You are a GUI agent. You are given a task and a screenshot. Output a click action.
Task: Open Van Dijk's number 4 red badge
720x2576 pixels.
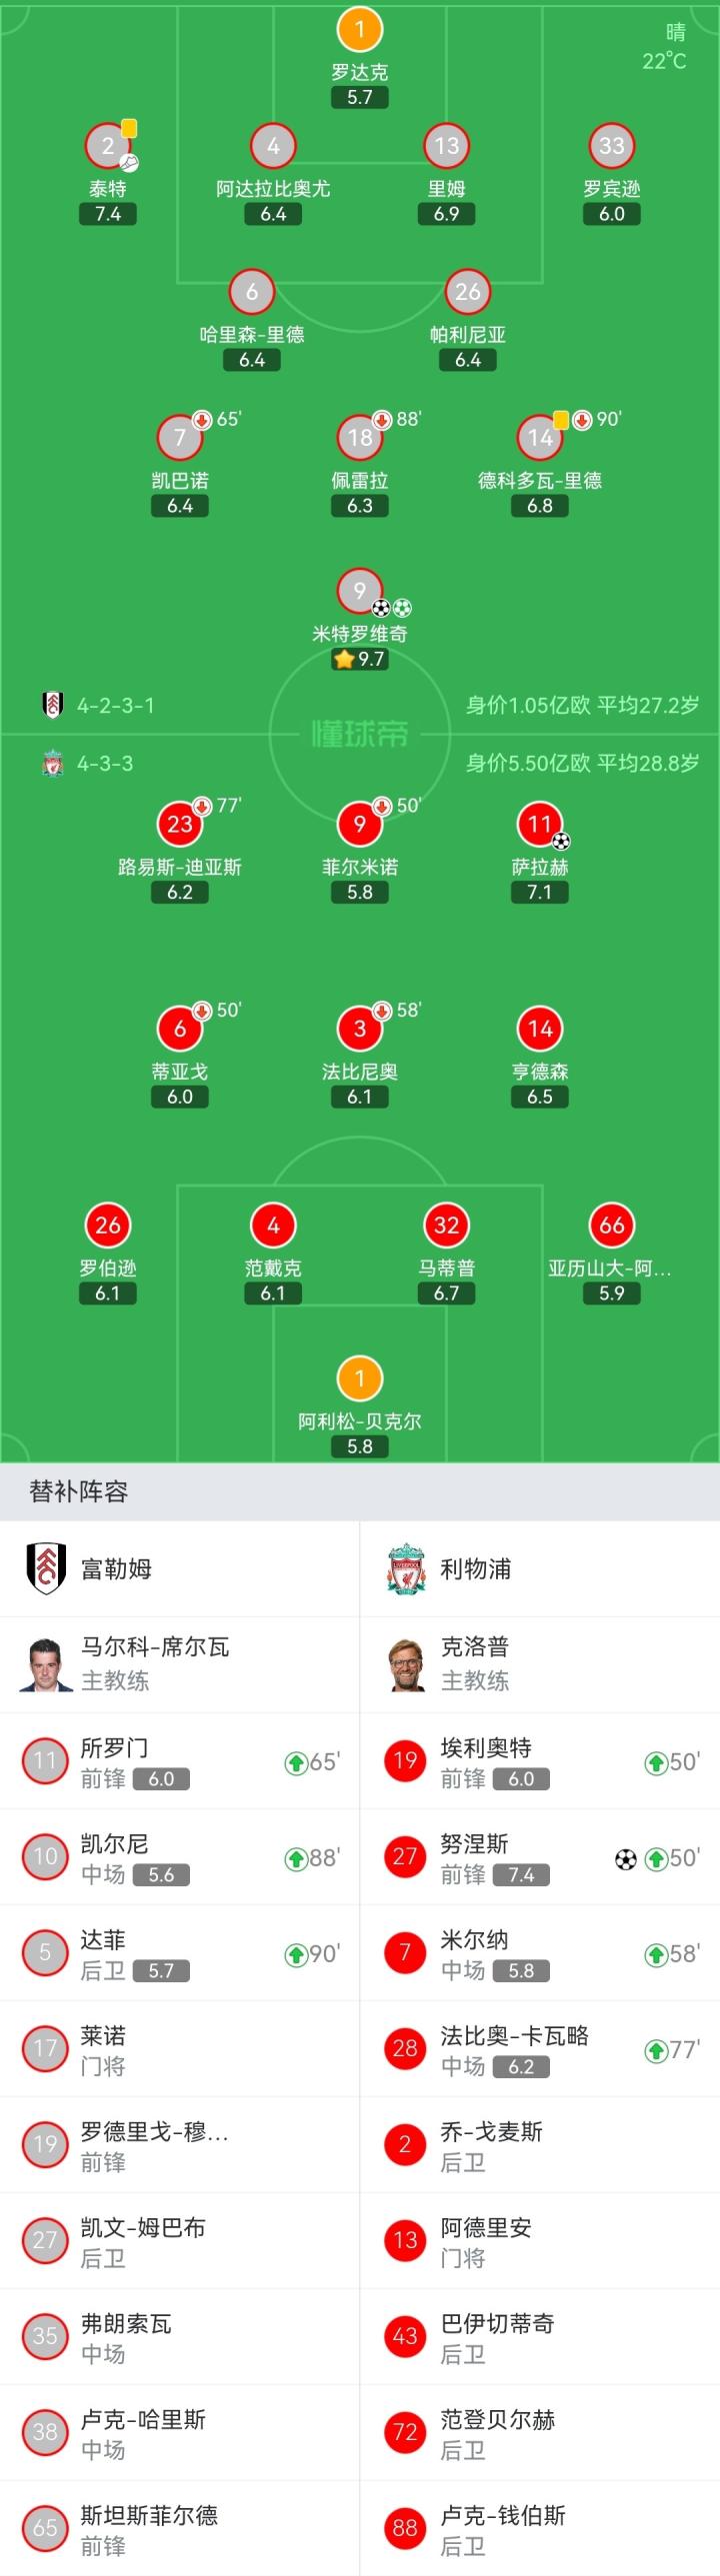tap(273, 1225)
